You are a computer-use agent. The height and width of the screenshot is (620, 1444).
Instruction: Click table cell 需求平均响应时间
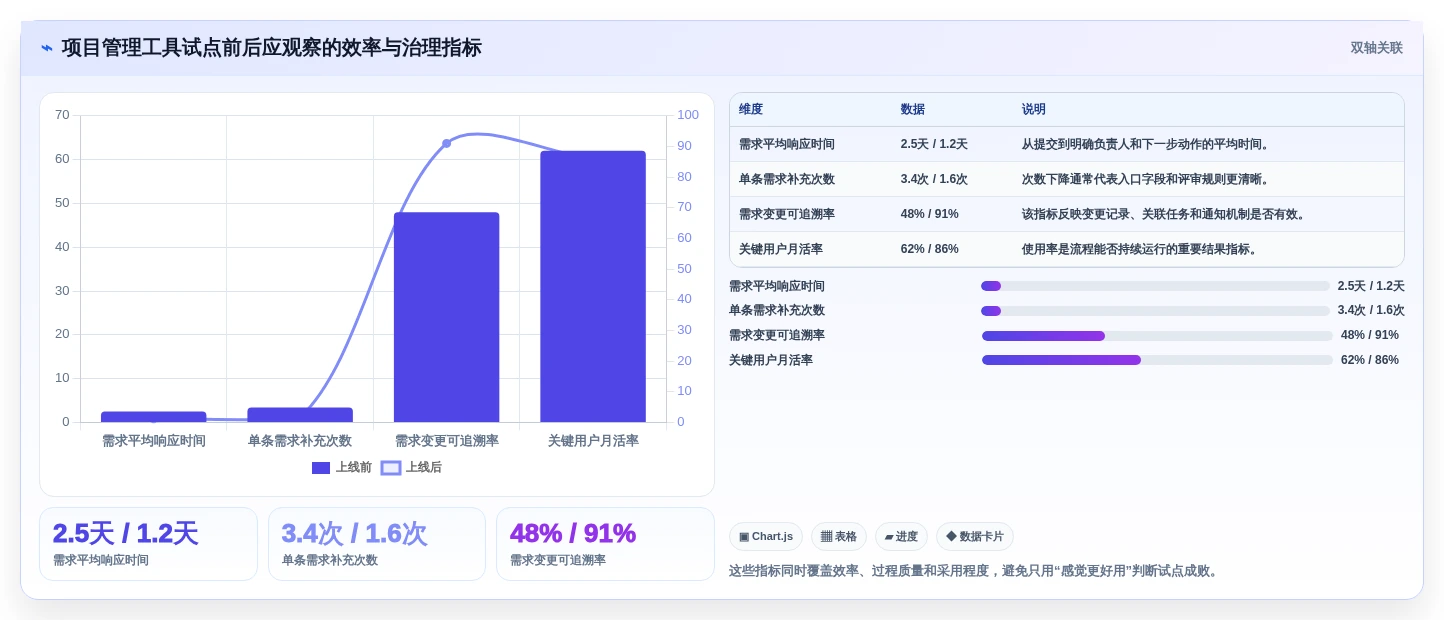tap(787, 144)
